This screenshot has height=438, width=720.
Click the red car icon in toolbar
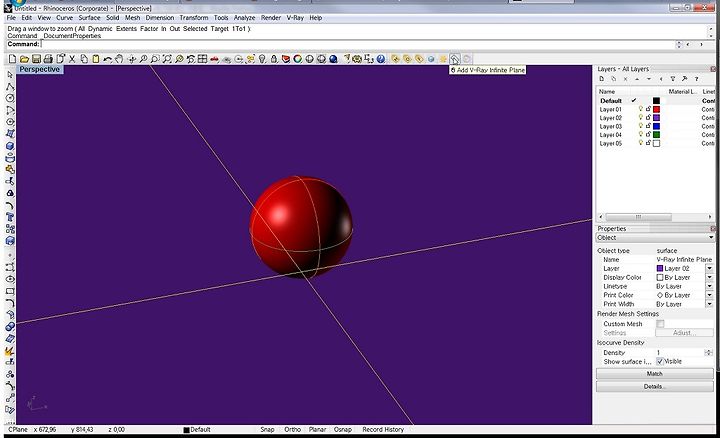[214, 59]
